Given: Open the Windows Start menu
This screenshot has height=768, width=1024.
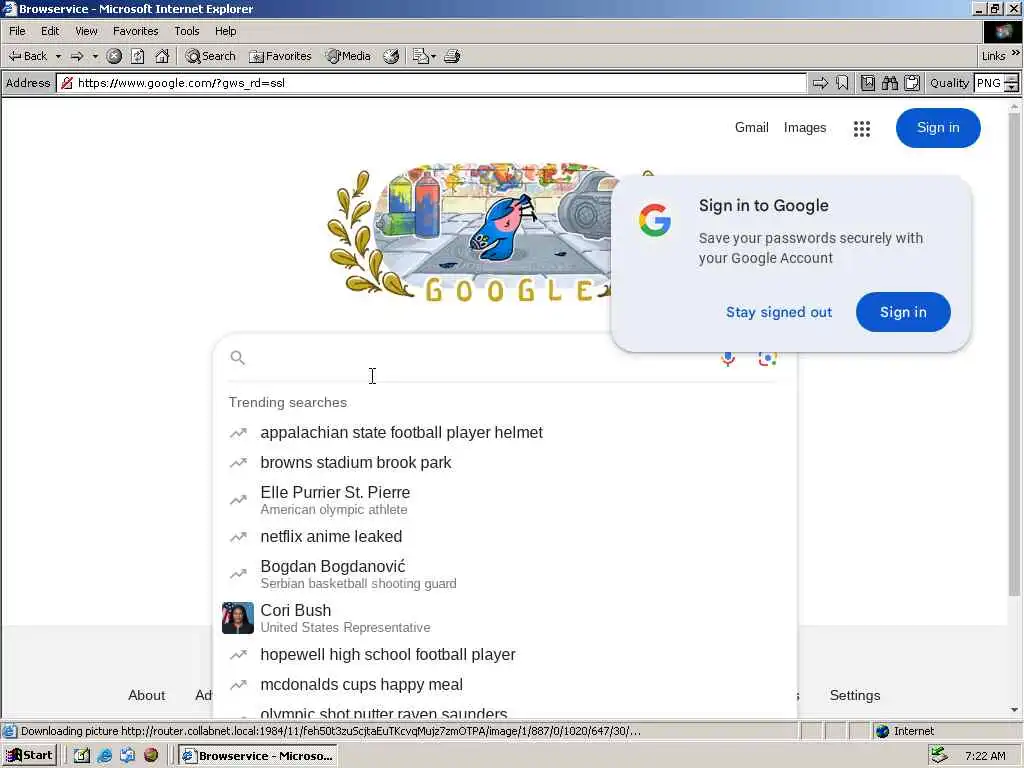Looking at the screenshot, I should tap(29, 756).
